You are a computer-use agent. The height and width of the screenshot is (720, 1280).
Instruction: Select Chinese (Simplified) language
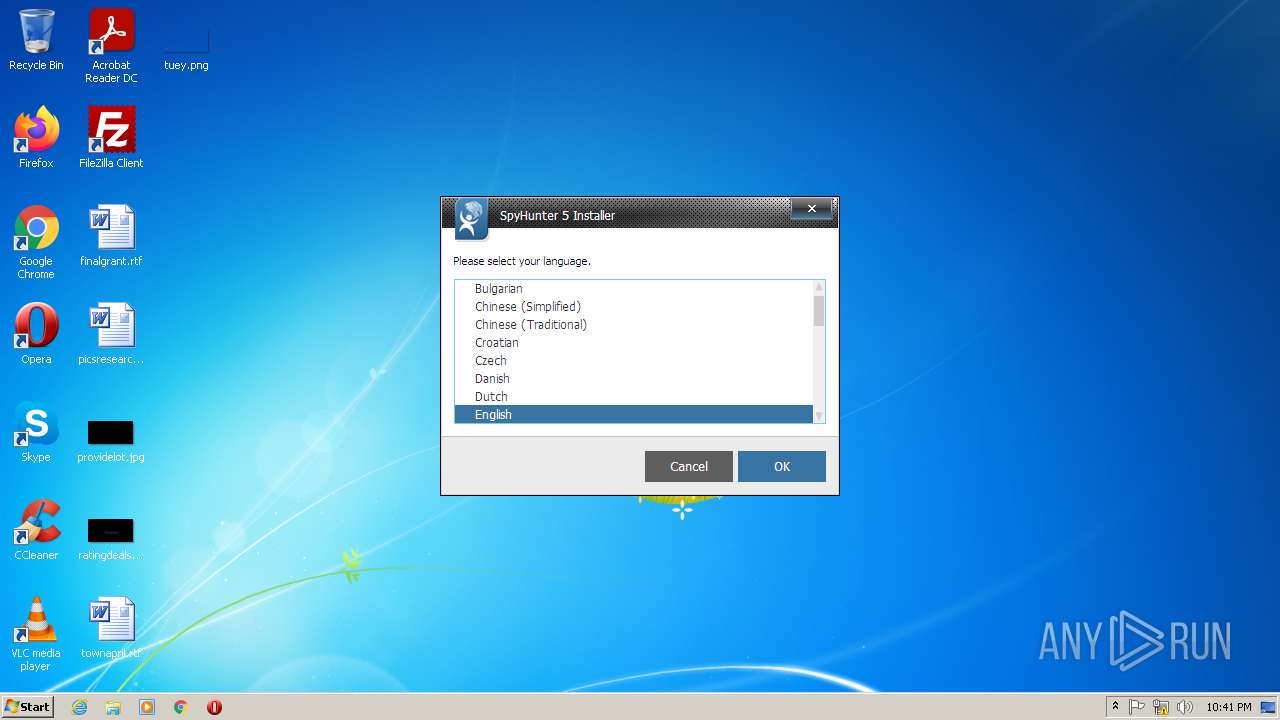coord(634,307)
